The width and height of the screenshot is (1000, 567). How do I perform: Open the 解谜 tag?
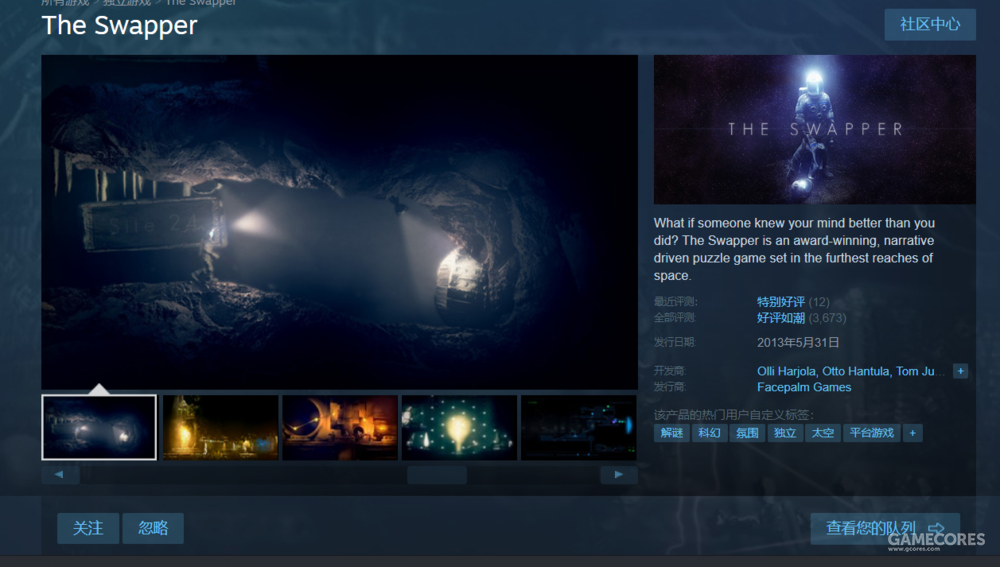(672, 433)
